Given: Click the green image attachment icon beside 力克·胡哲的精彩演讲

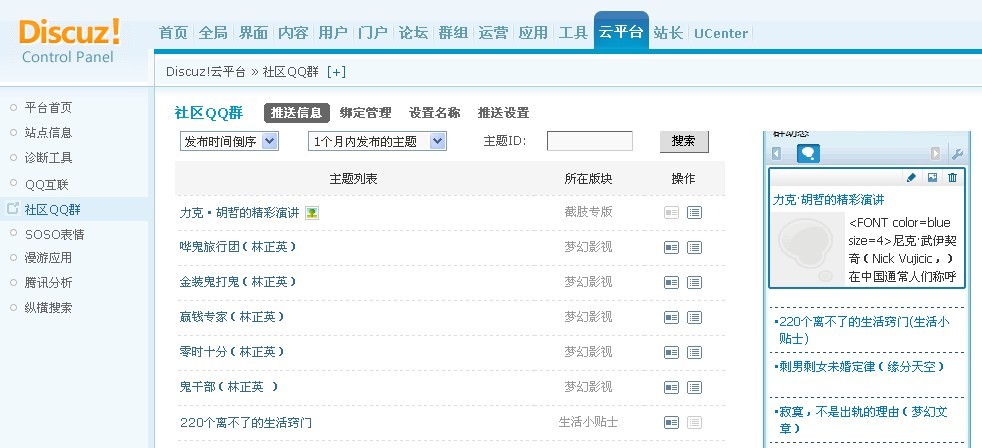Looking at the screenshot, I should [x=312, y=213].
